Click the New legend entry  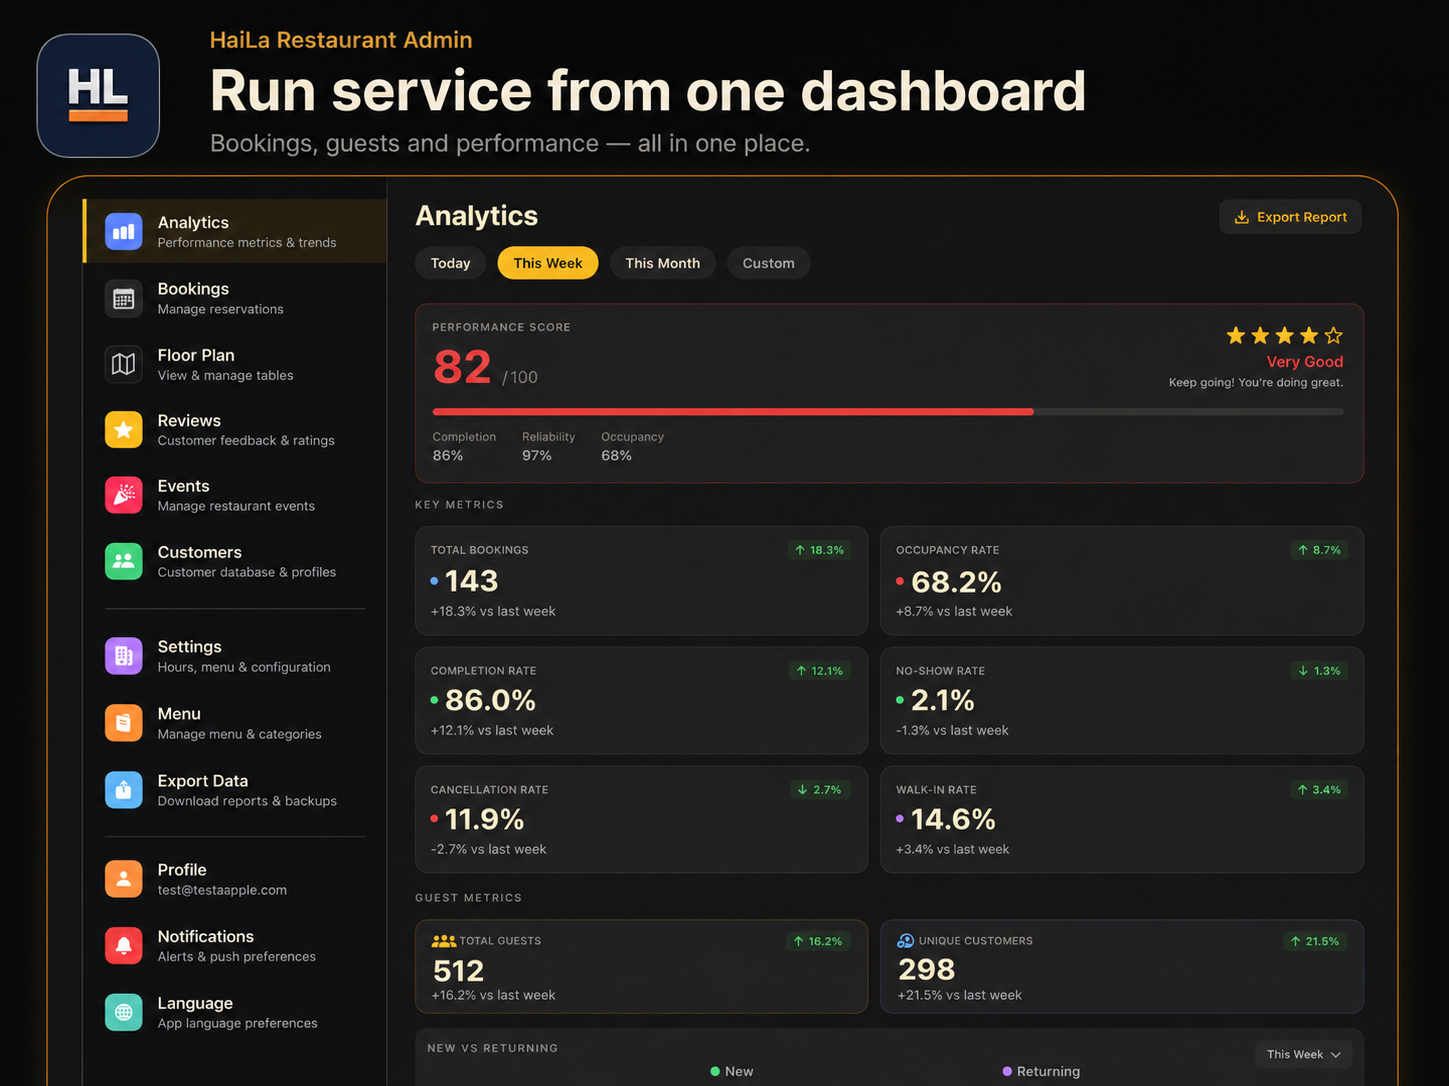731,1071
